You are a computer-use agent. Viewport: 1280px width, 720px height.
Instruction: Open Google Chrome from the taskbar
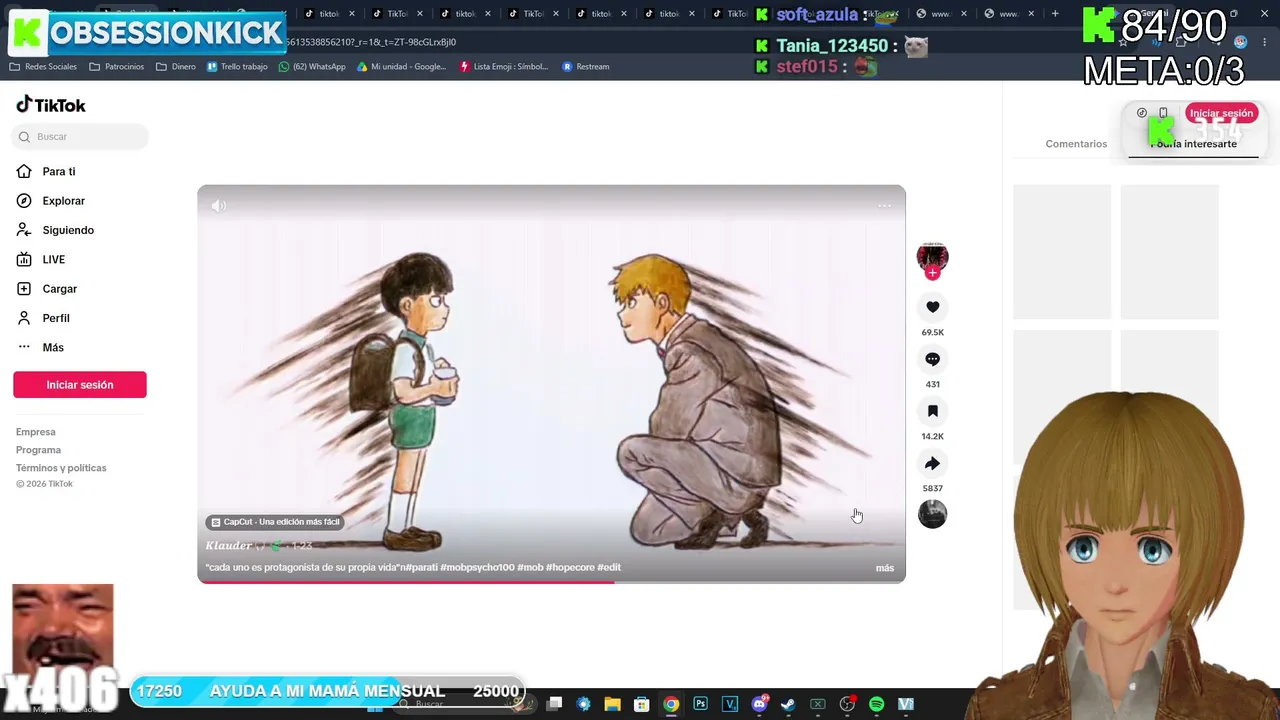(671, 704)
